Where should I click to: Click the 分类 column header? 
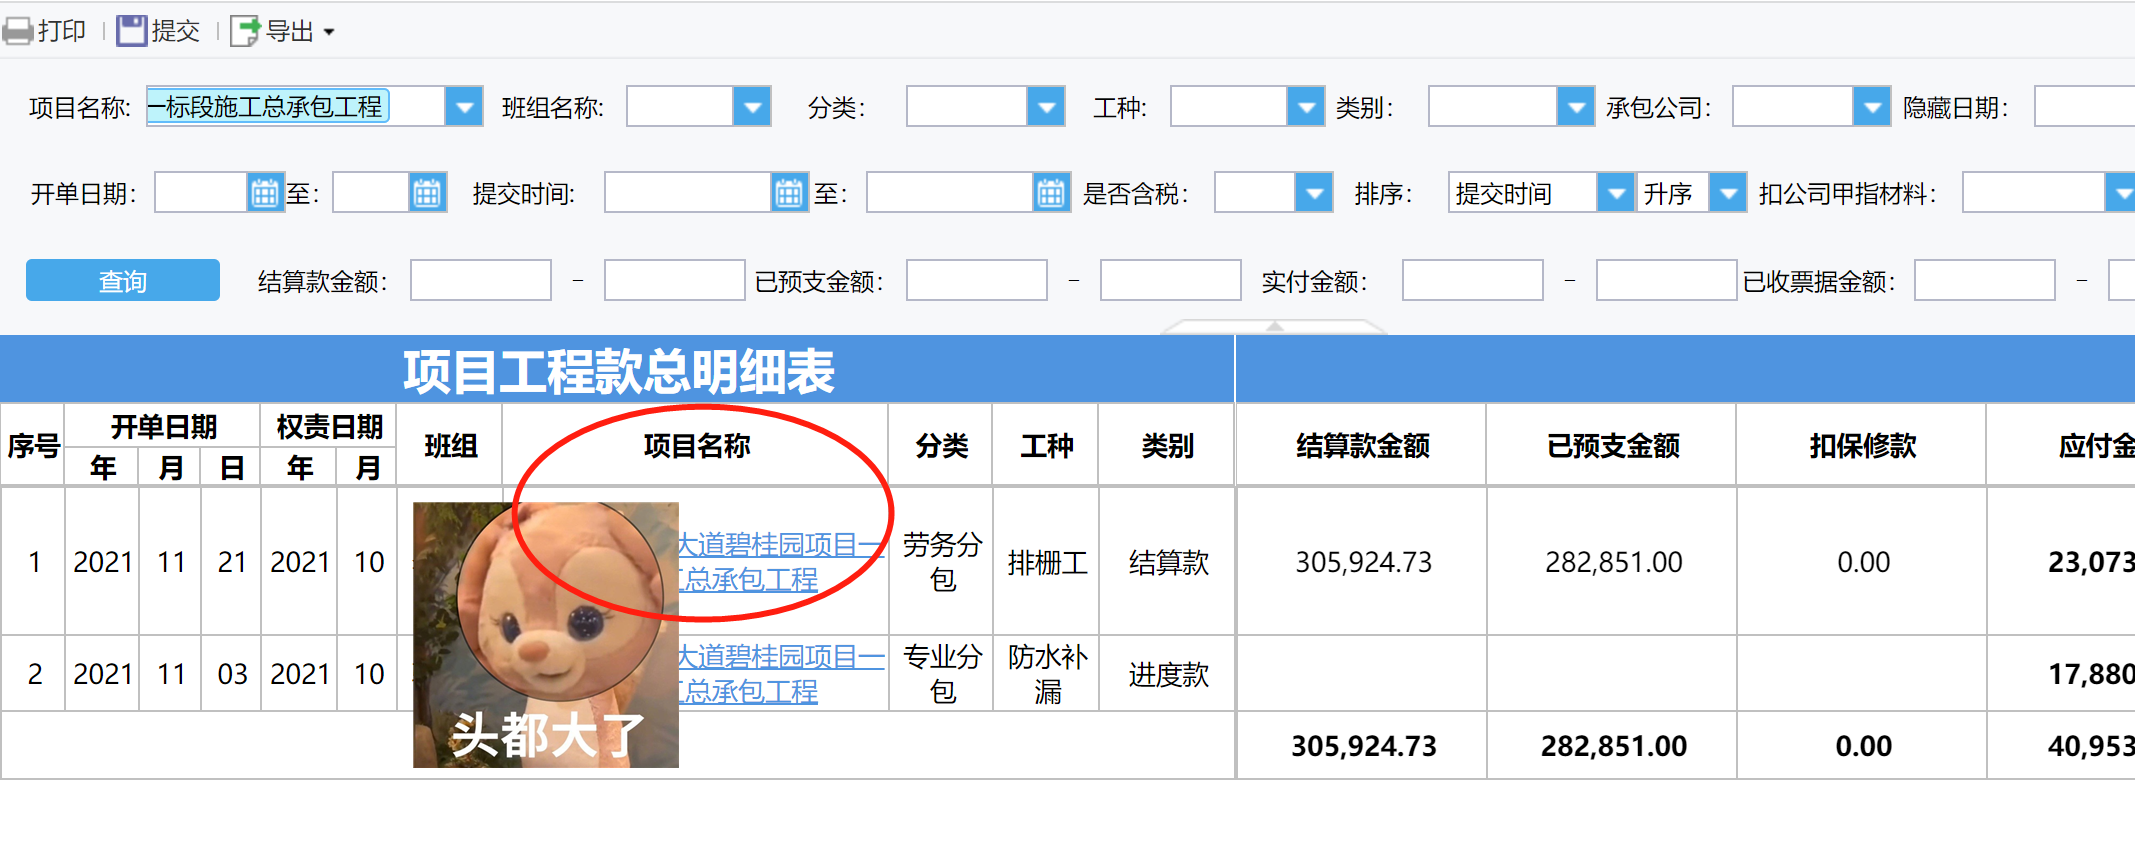click(941, 446)
